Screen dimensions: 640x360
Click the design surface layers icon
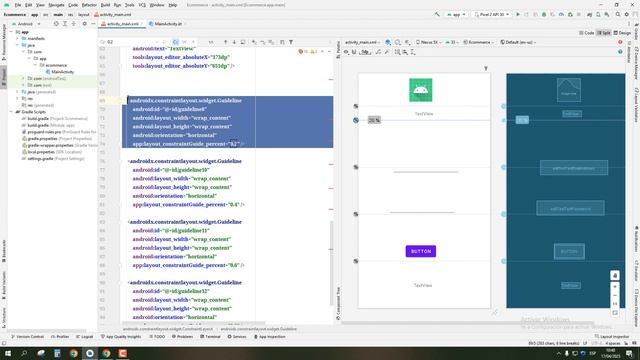point(388,42)
